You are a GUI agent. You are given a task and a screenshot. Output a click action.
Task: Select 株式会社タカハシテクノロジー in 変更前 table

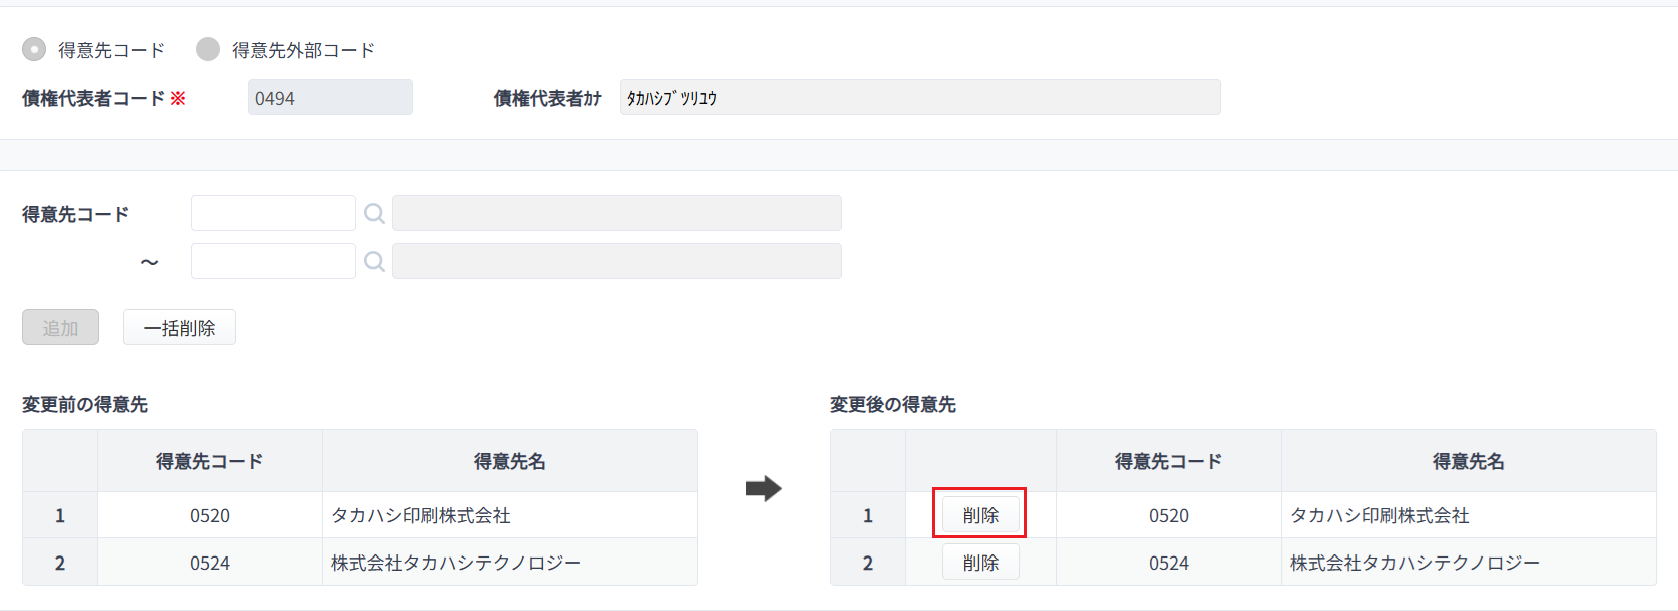[456, 563]
